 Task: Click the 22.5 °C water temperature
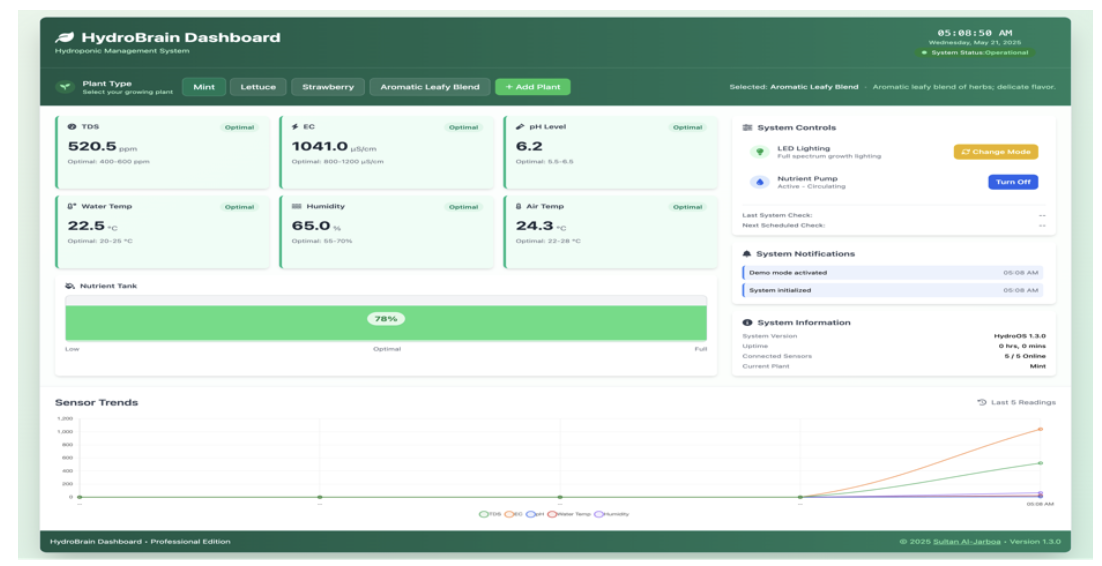(x=93, y=226)
